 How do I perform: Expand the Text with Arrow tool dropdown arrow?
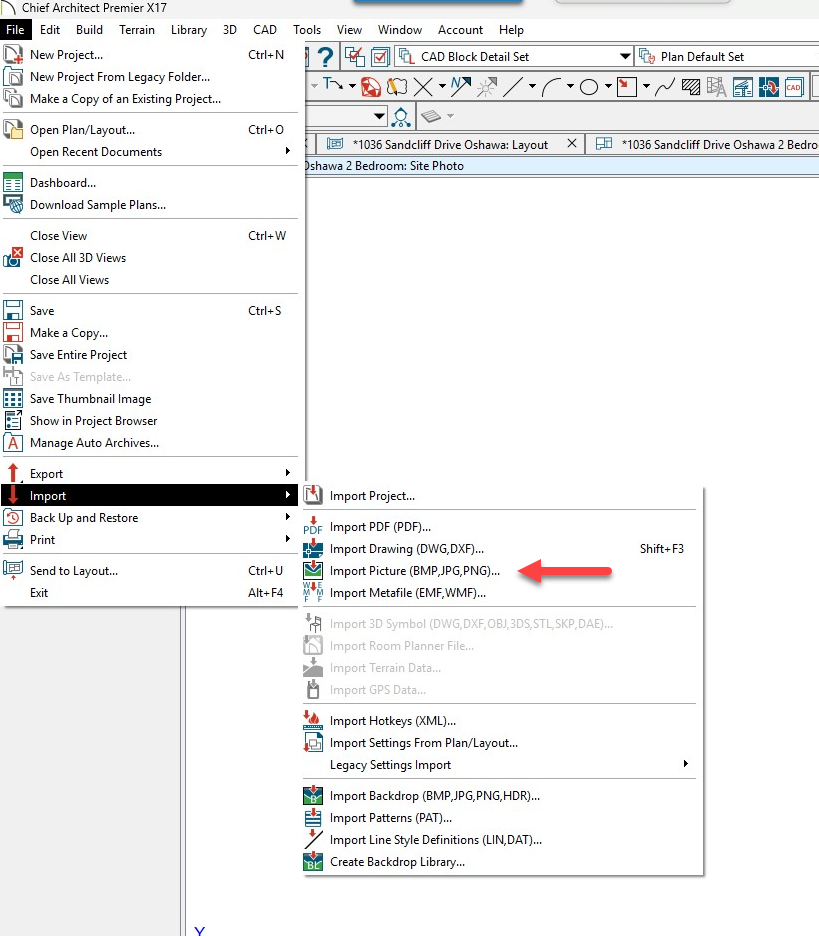(352, 87)
